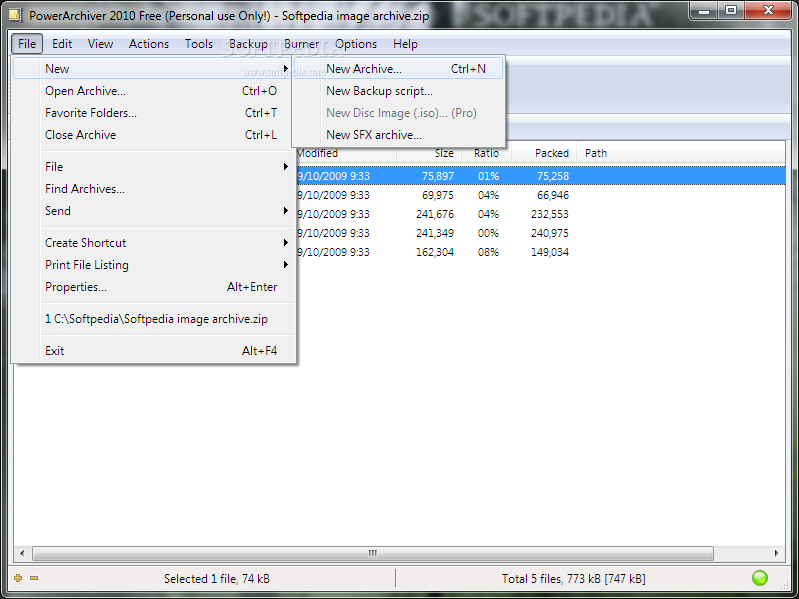This screenshot has height=599, width=799.
Task: Expand the Send submenu
Action: click(152, 210)
